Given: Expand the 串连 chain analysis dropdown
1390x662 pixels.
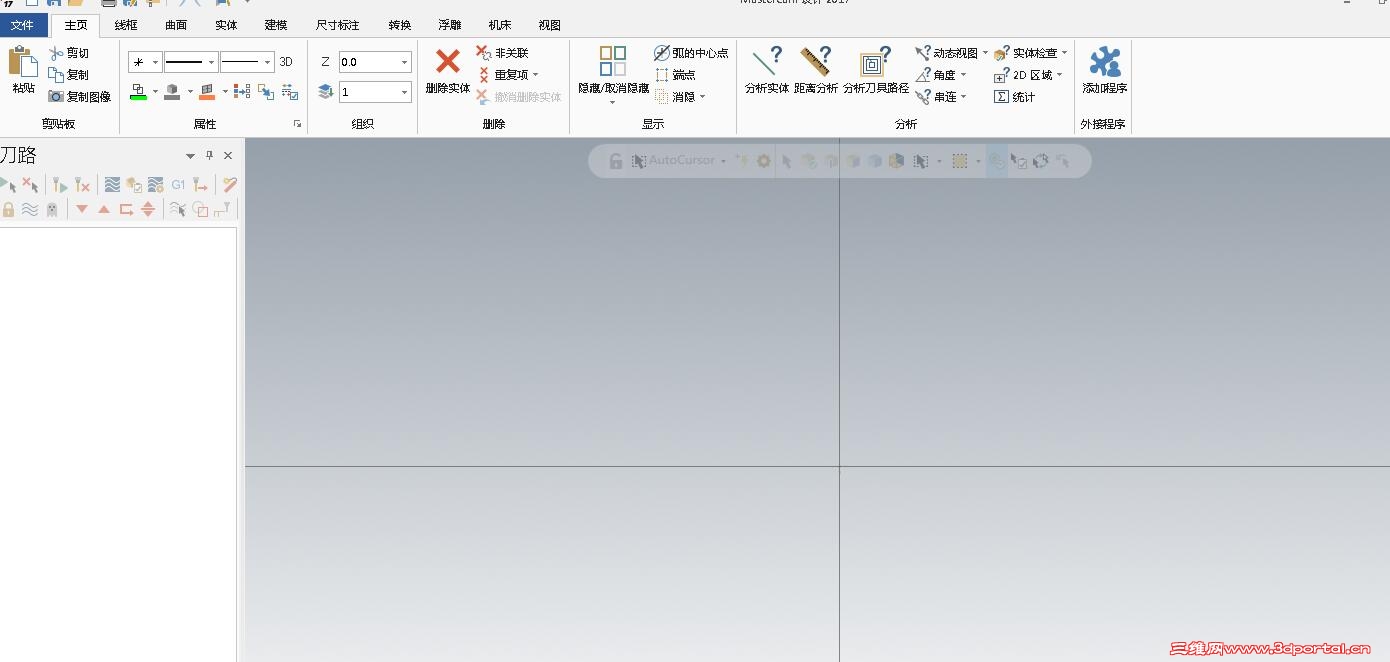Looking at the screenshot, I should [x=963, y=97].
